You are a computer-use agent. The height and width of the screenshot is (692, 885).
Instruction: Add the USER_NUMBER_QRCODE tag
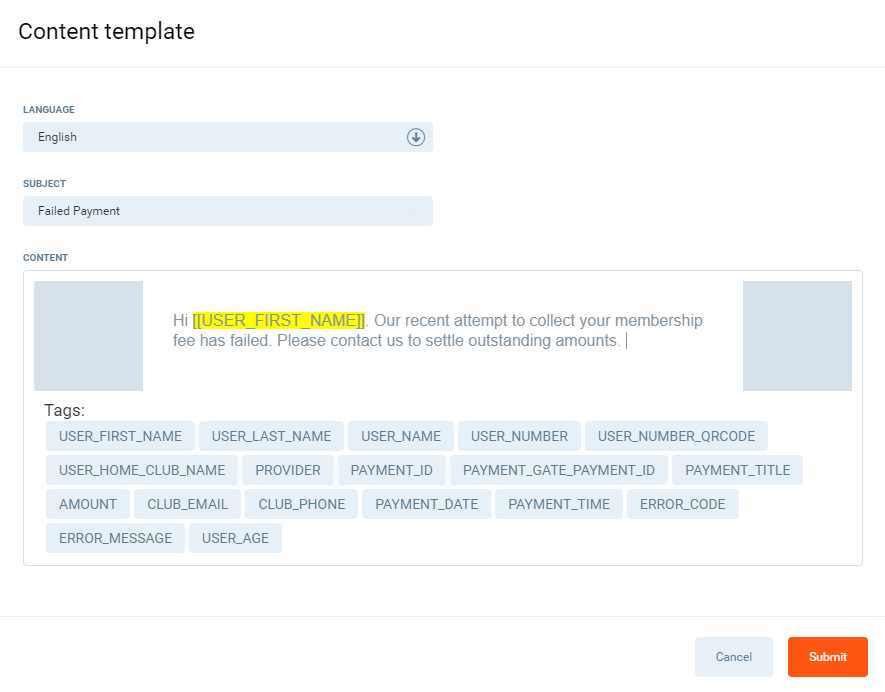point(676,436)
